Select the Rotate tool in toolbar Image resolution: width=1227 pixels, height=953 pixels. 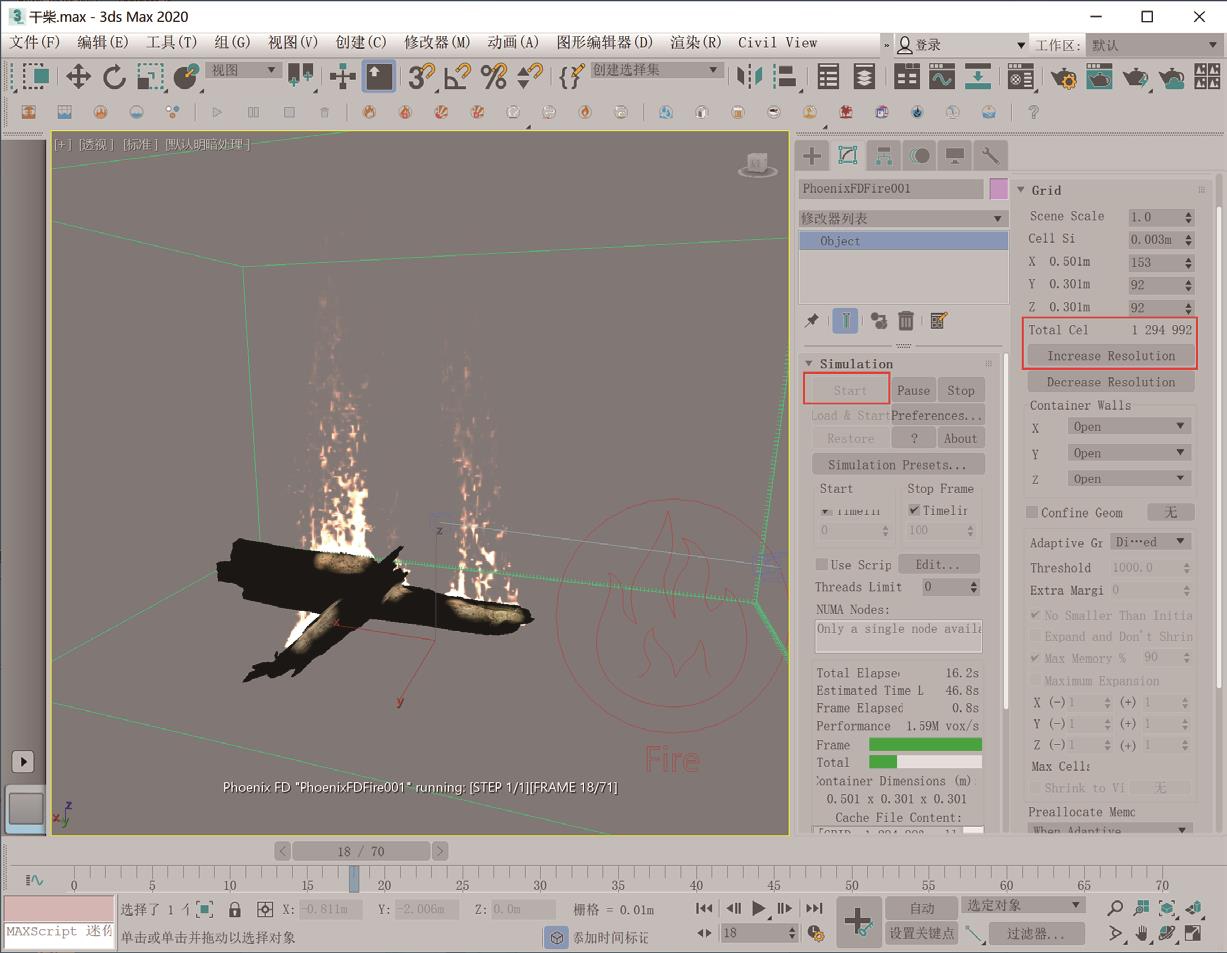tap(114, 77)
